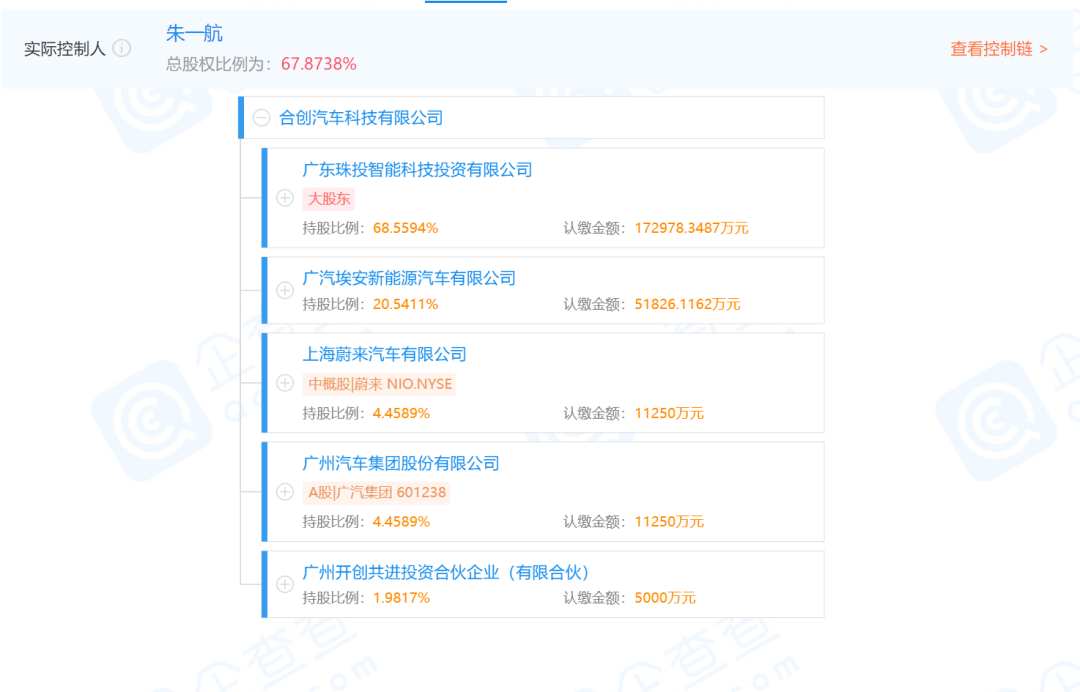The image size is (1080, 692).
Task: Click 广州汽车集团 shareholding ratio 4.4589%
Action: (x=402, y=522)
